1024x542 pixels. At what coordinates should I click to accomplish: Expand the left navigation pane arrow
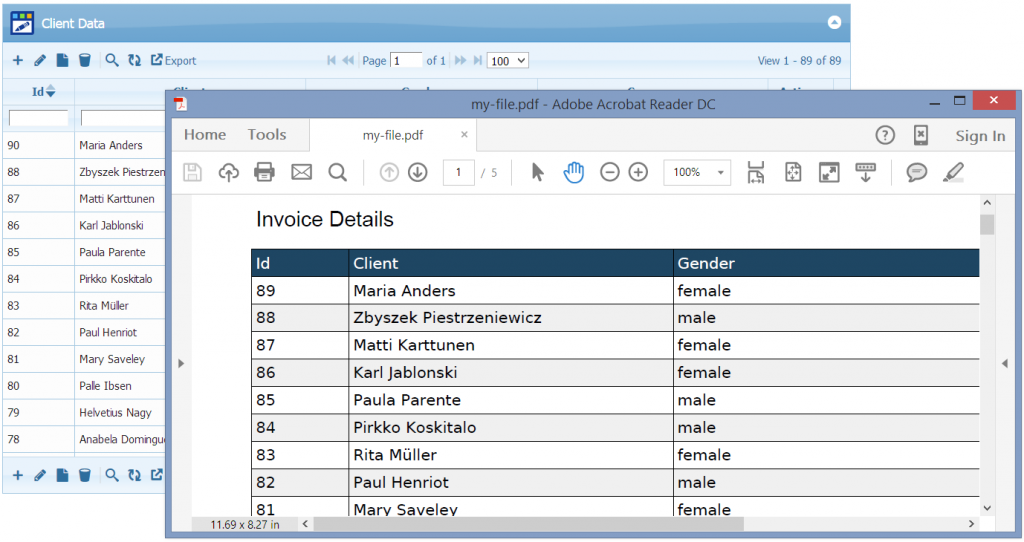[x=181, y=363]
